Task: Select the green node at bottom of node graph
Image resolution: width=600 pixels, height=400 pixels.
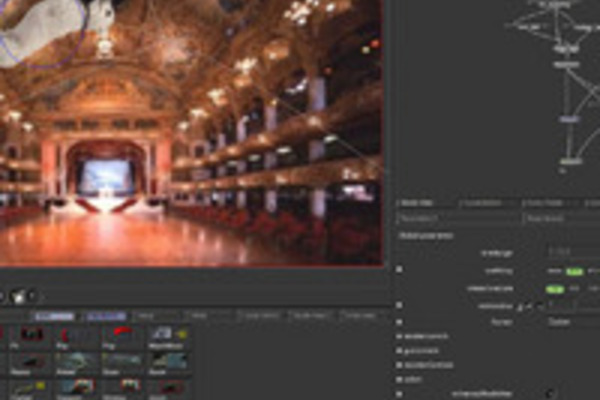Action: tap(571, 162)
